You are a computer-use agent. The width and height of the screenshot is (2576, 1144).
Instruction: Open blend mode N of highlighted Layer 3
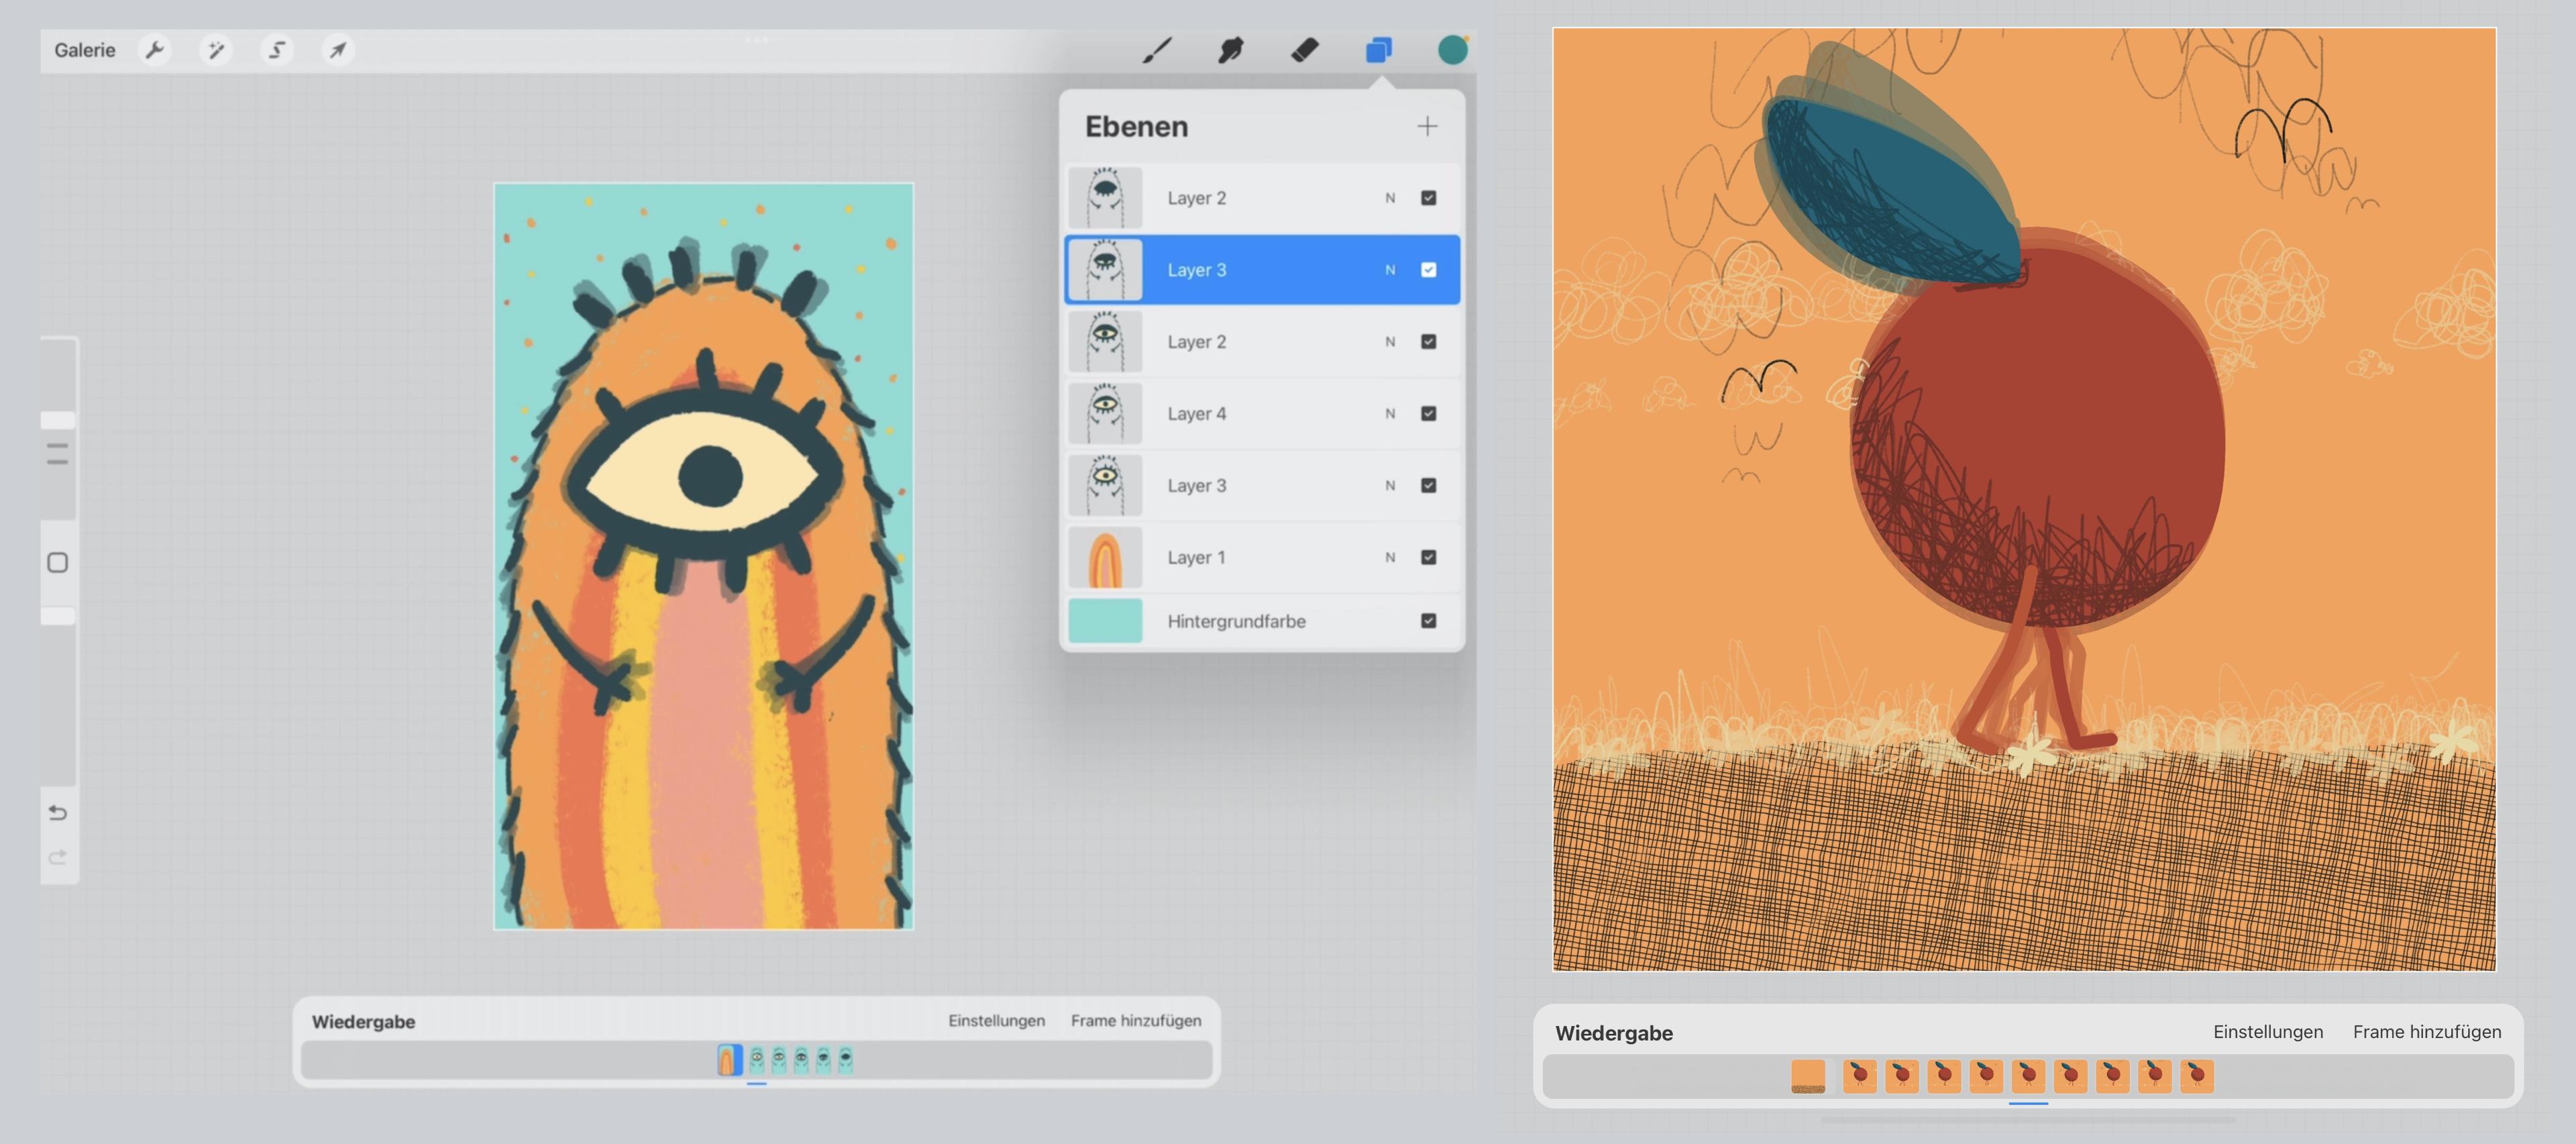coord(1390,270)
